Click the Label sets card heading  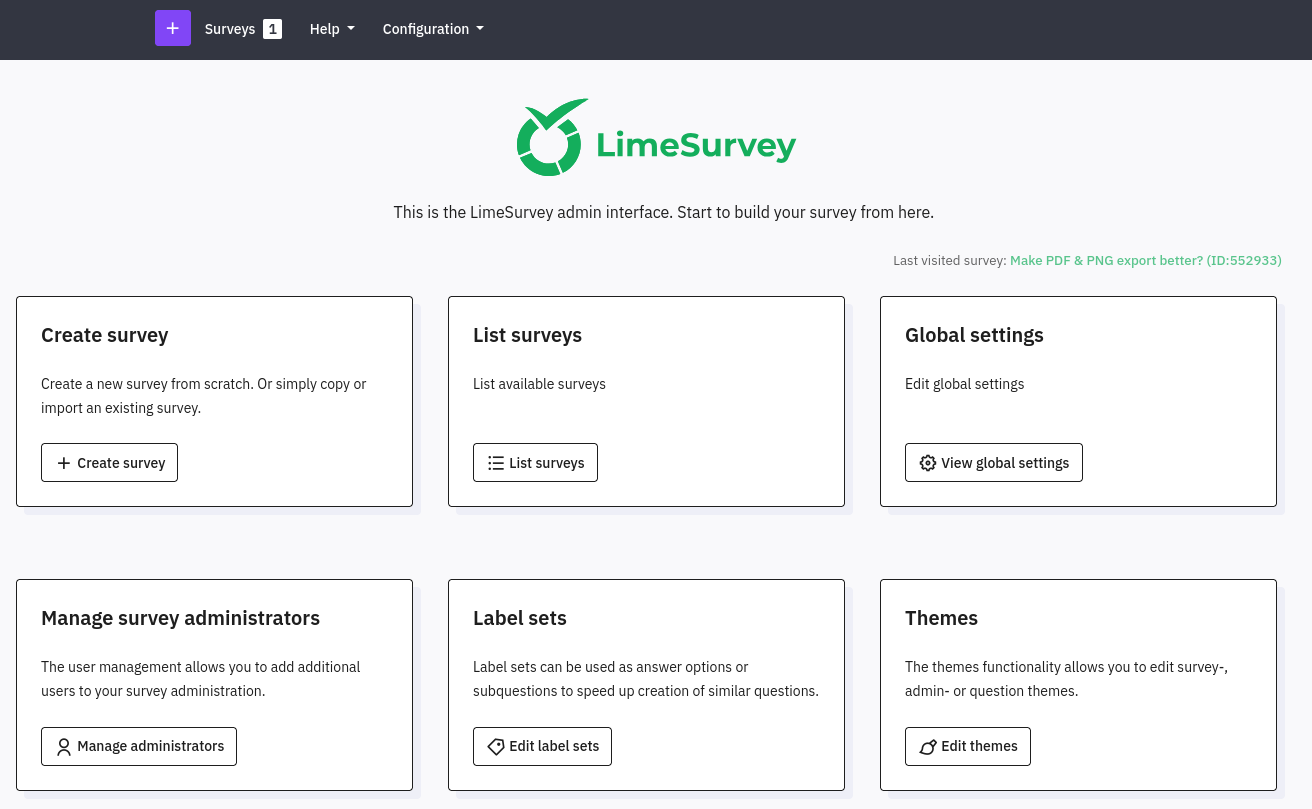coord(520,618)
